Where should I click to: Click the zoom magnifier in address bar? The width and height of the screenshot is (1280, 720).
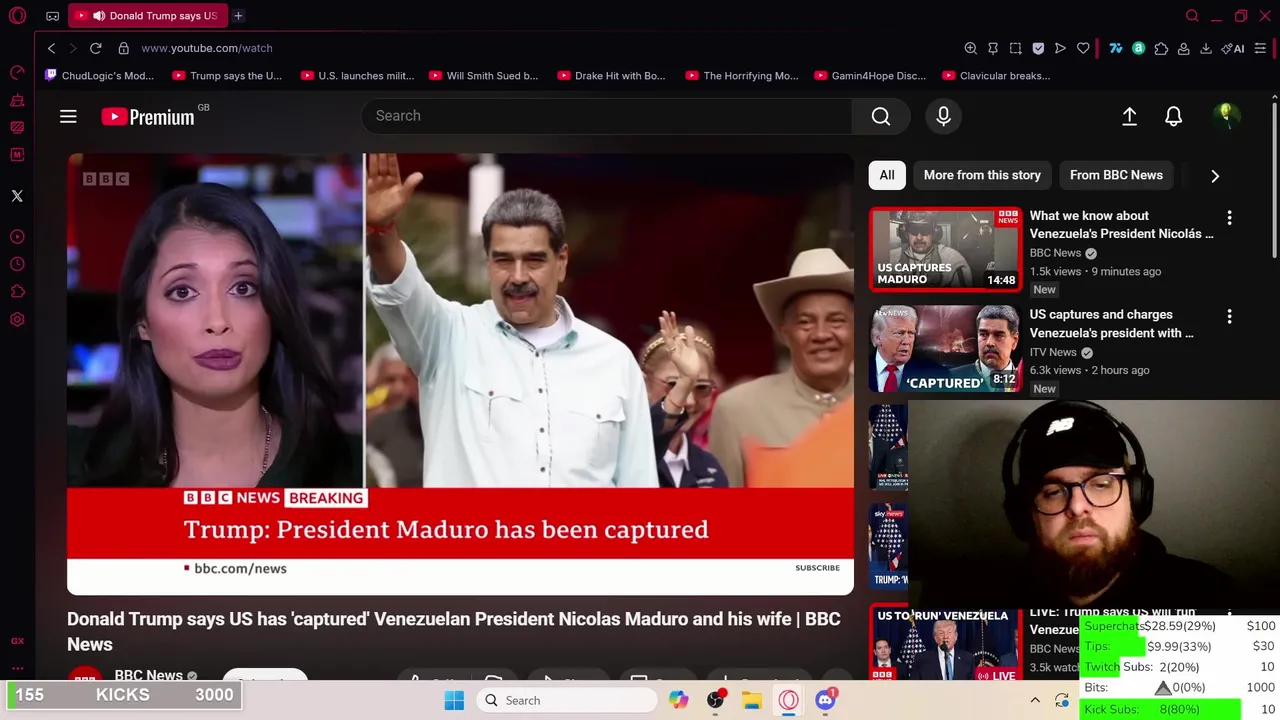point(970,48)
